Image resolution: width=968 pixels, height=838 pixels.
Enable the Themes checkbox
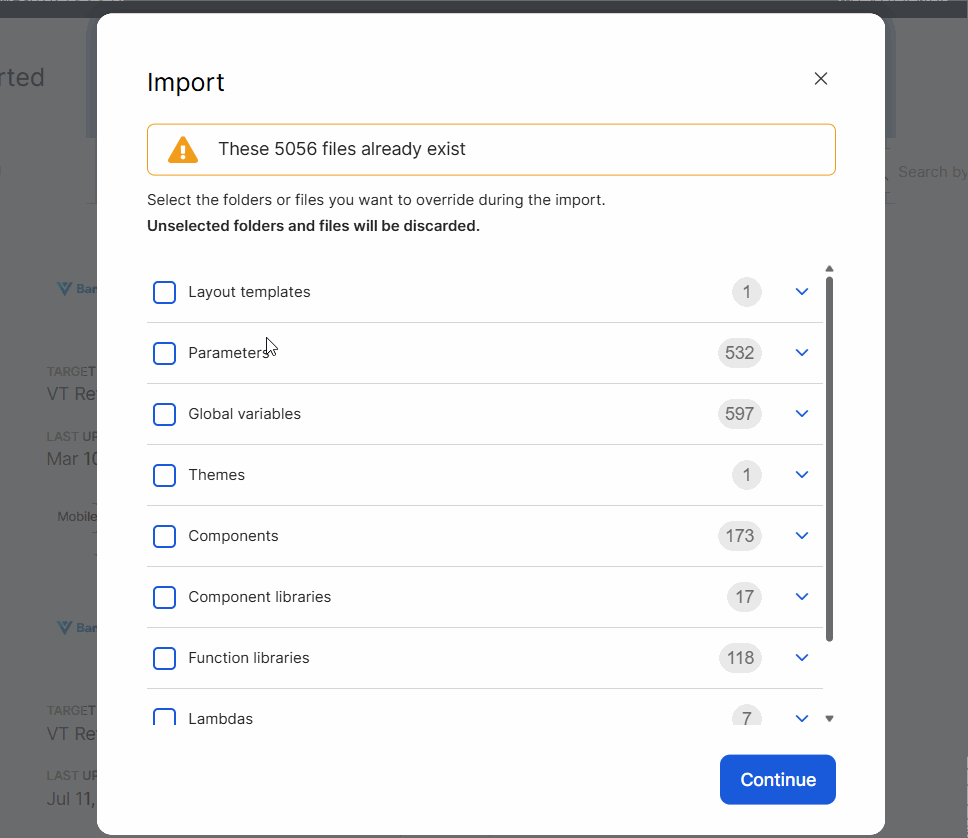pos(164,475)
